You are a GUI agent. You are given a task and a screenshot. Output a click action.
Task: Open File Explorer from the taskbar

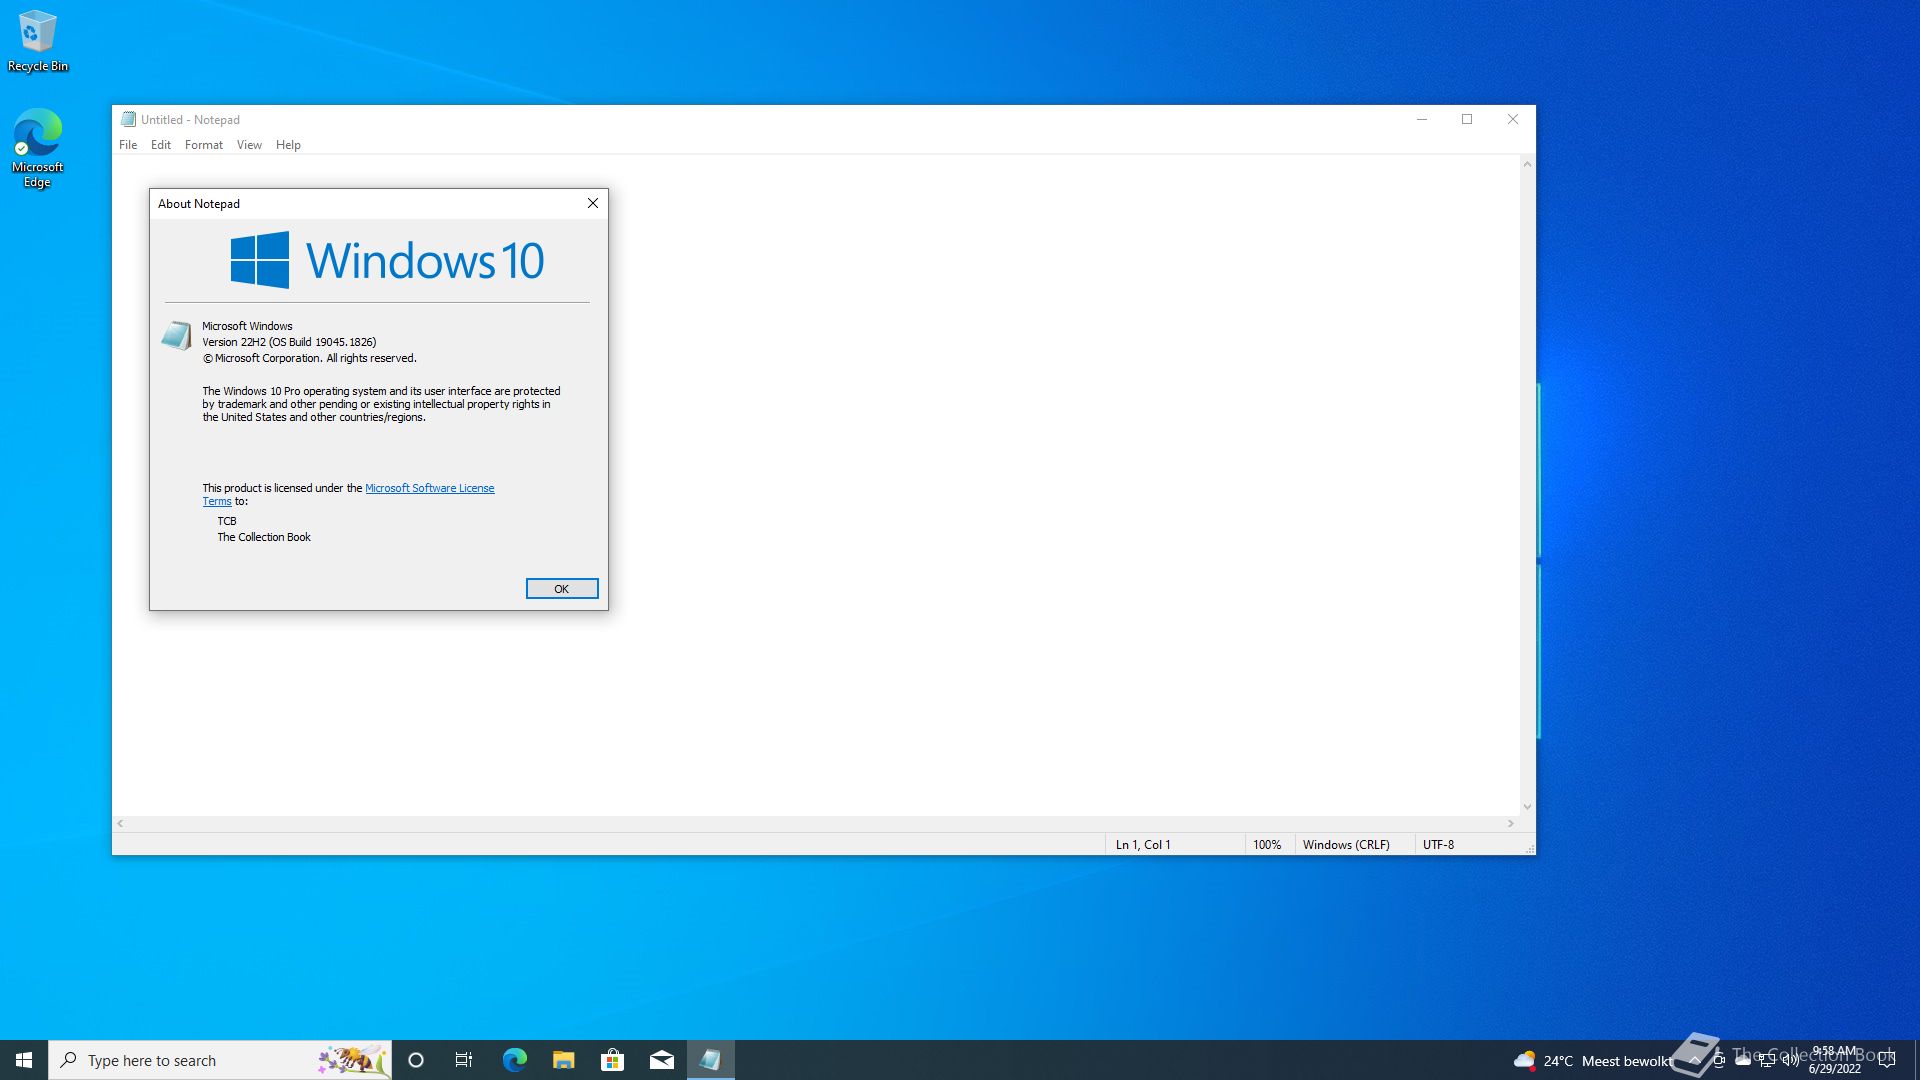tap(563, 1060)
